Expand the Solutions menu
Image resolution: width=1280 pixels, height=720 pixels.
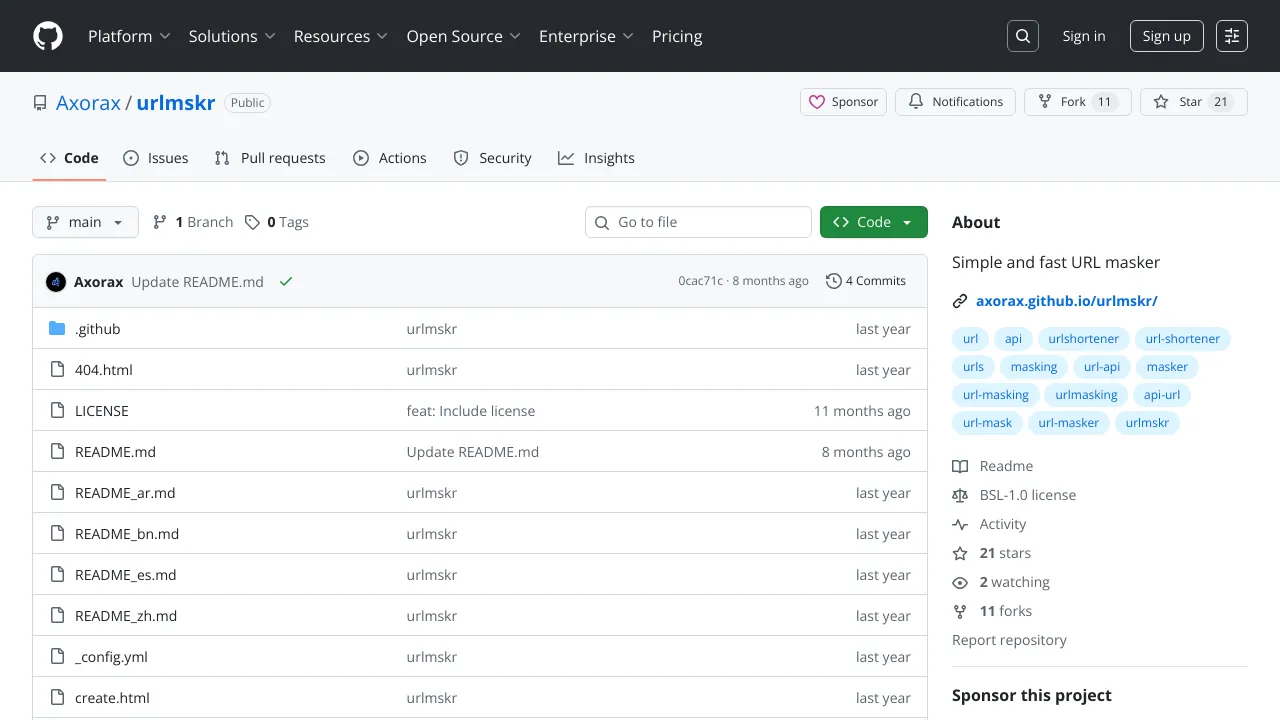pyautogui.click(x=231, y=36)
